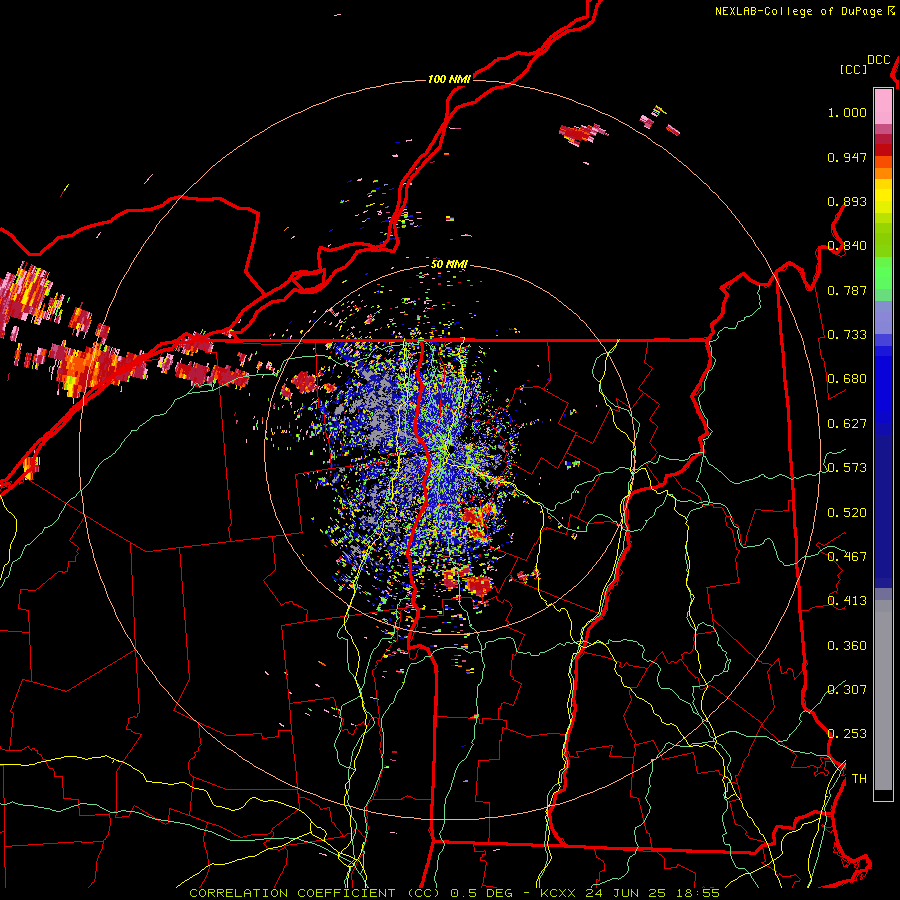
Task: Click the black radar site marker at center
Action: (x=451, y=449)
